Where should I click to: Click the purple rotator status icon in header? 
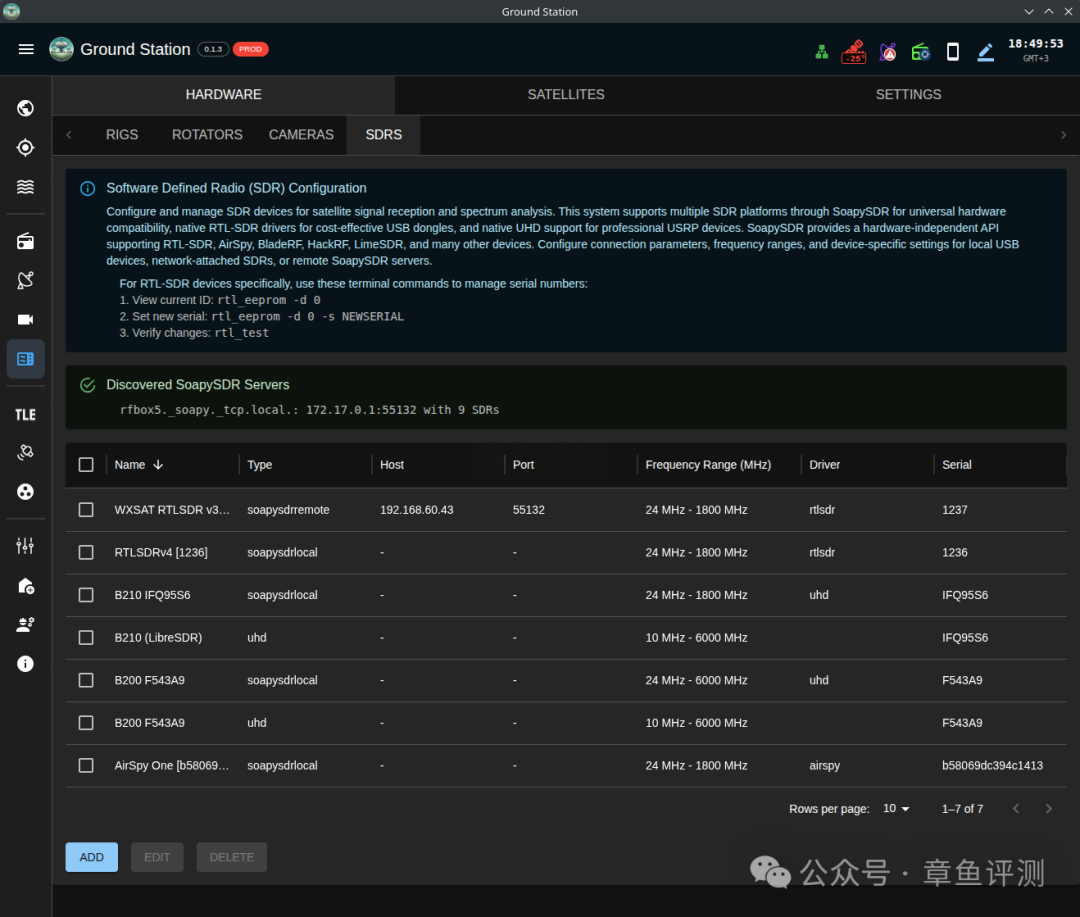[x=888, y=52]
